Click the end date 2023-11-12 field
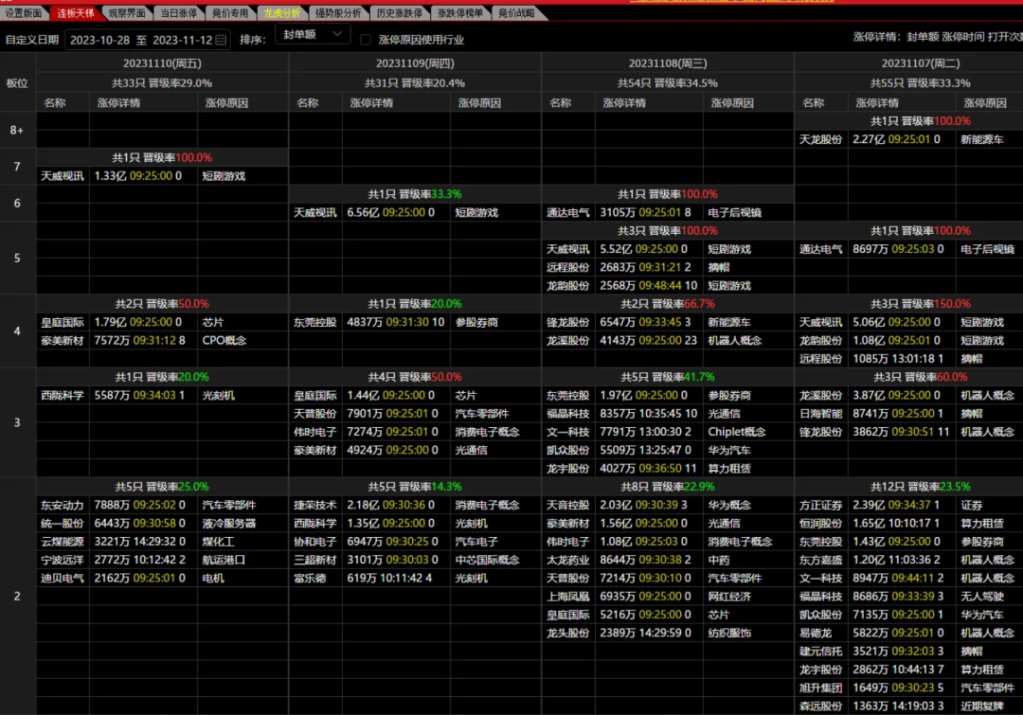 pos(181,40)
